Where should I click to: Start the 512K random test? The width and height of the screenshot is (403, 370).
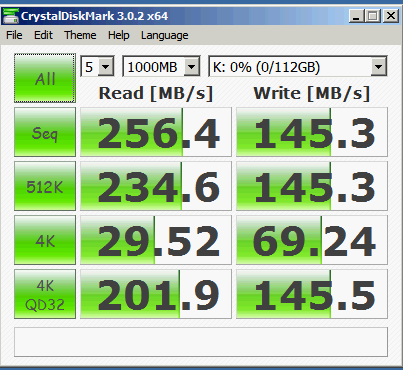click(x=45, y=186)
